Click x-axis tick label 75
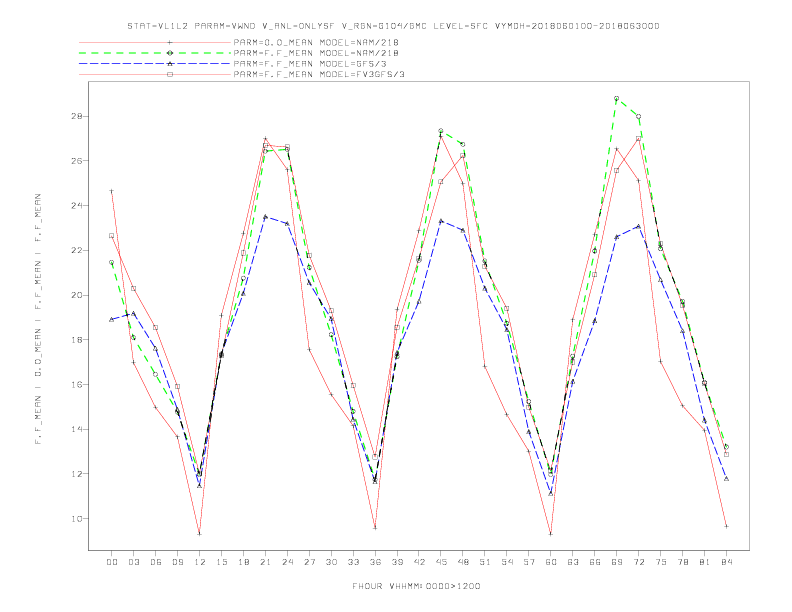The image size is (792, 612). pos(661,562)
